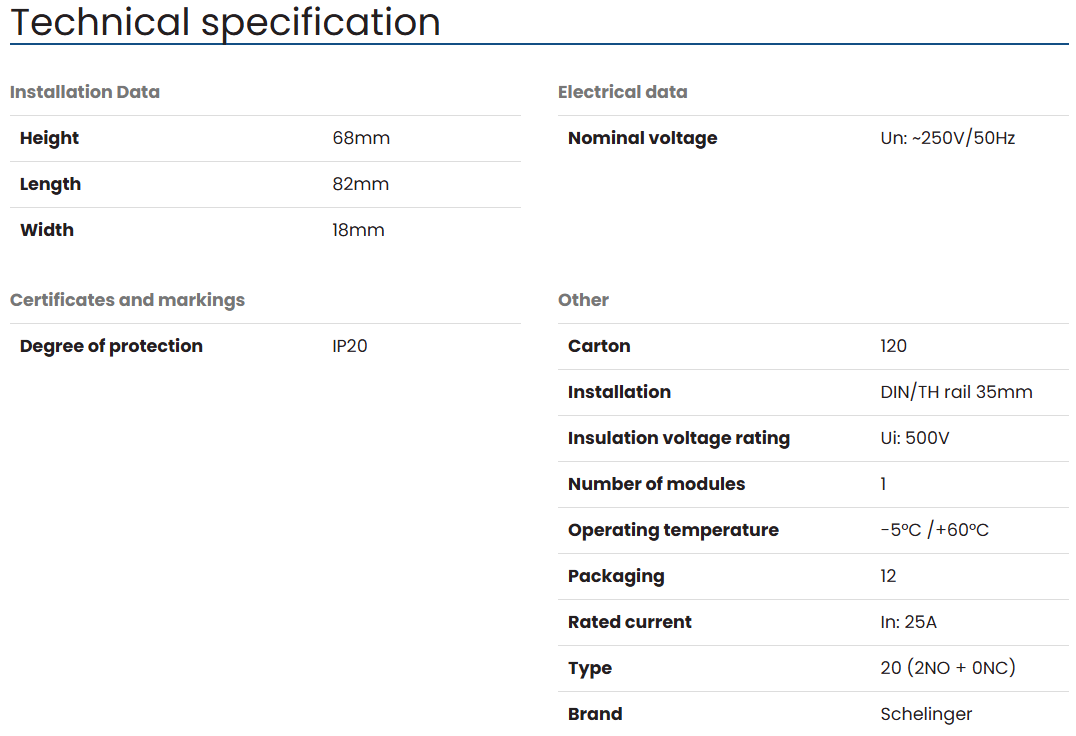Image resolution: width=1076 pixels, height=736 pixels.
Task: Select the Certificates and markings heading
Action: 127,300
